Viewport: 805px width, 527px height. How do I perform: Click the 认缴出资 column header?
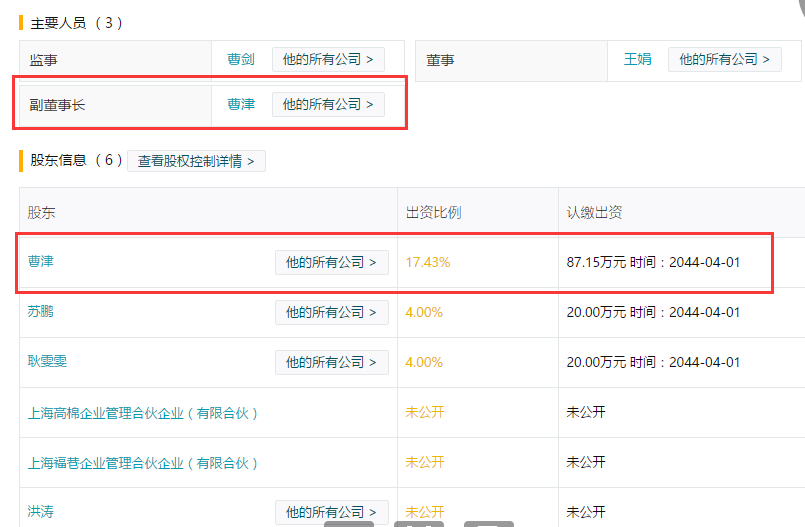[x=595, y=213]
